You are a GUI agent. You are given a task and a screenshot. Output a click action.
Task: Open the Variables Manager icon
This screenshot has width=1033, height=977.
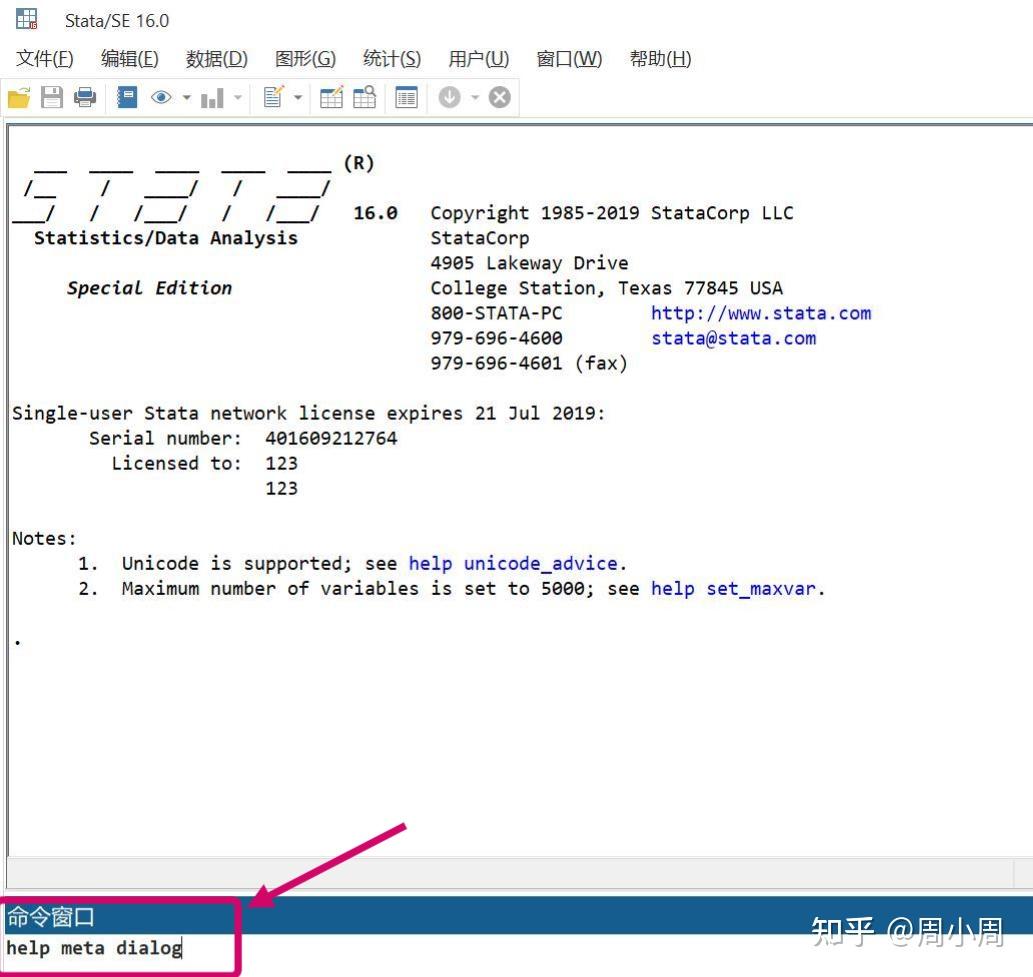(406, 98)
